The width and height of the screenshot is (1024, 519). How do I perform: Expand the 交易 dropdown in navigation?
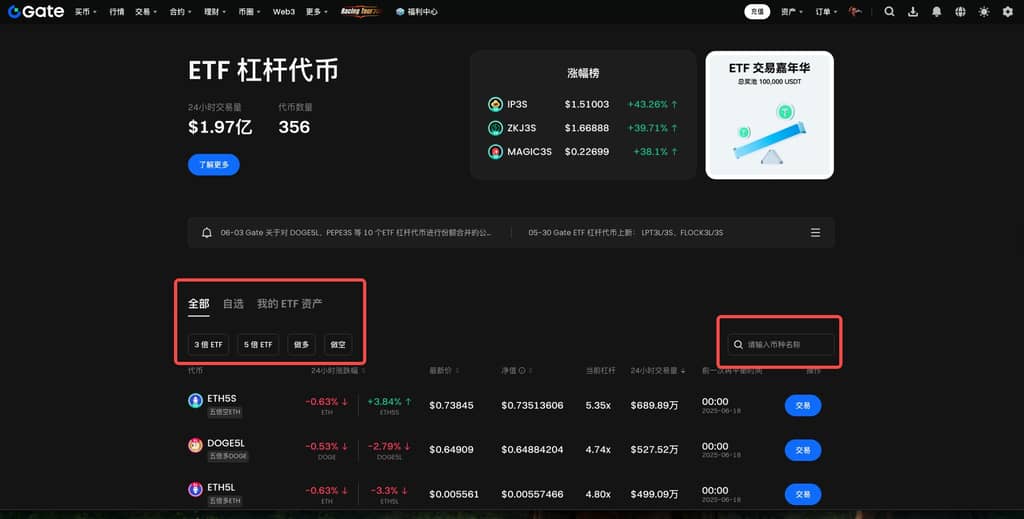click(145, 12)
